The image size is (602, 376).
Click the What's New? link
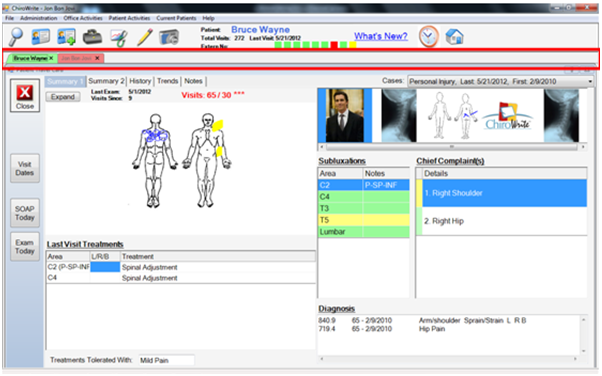coord(380,36)
